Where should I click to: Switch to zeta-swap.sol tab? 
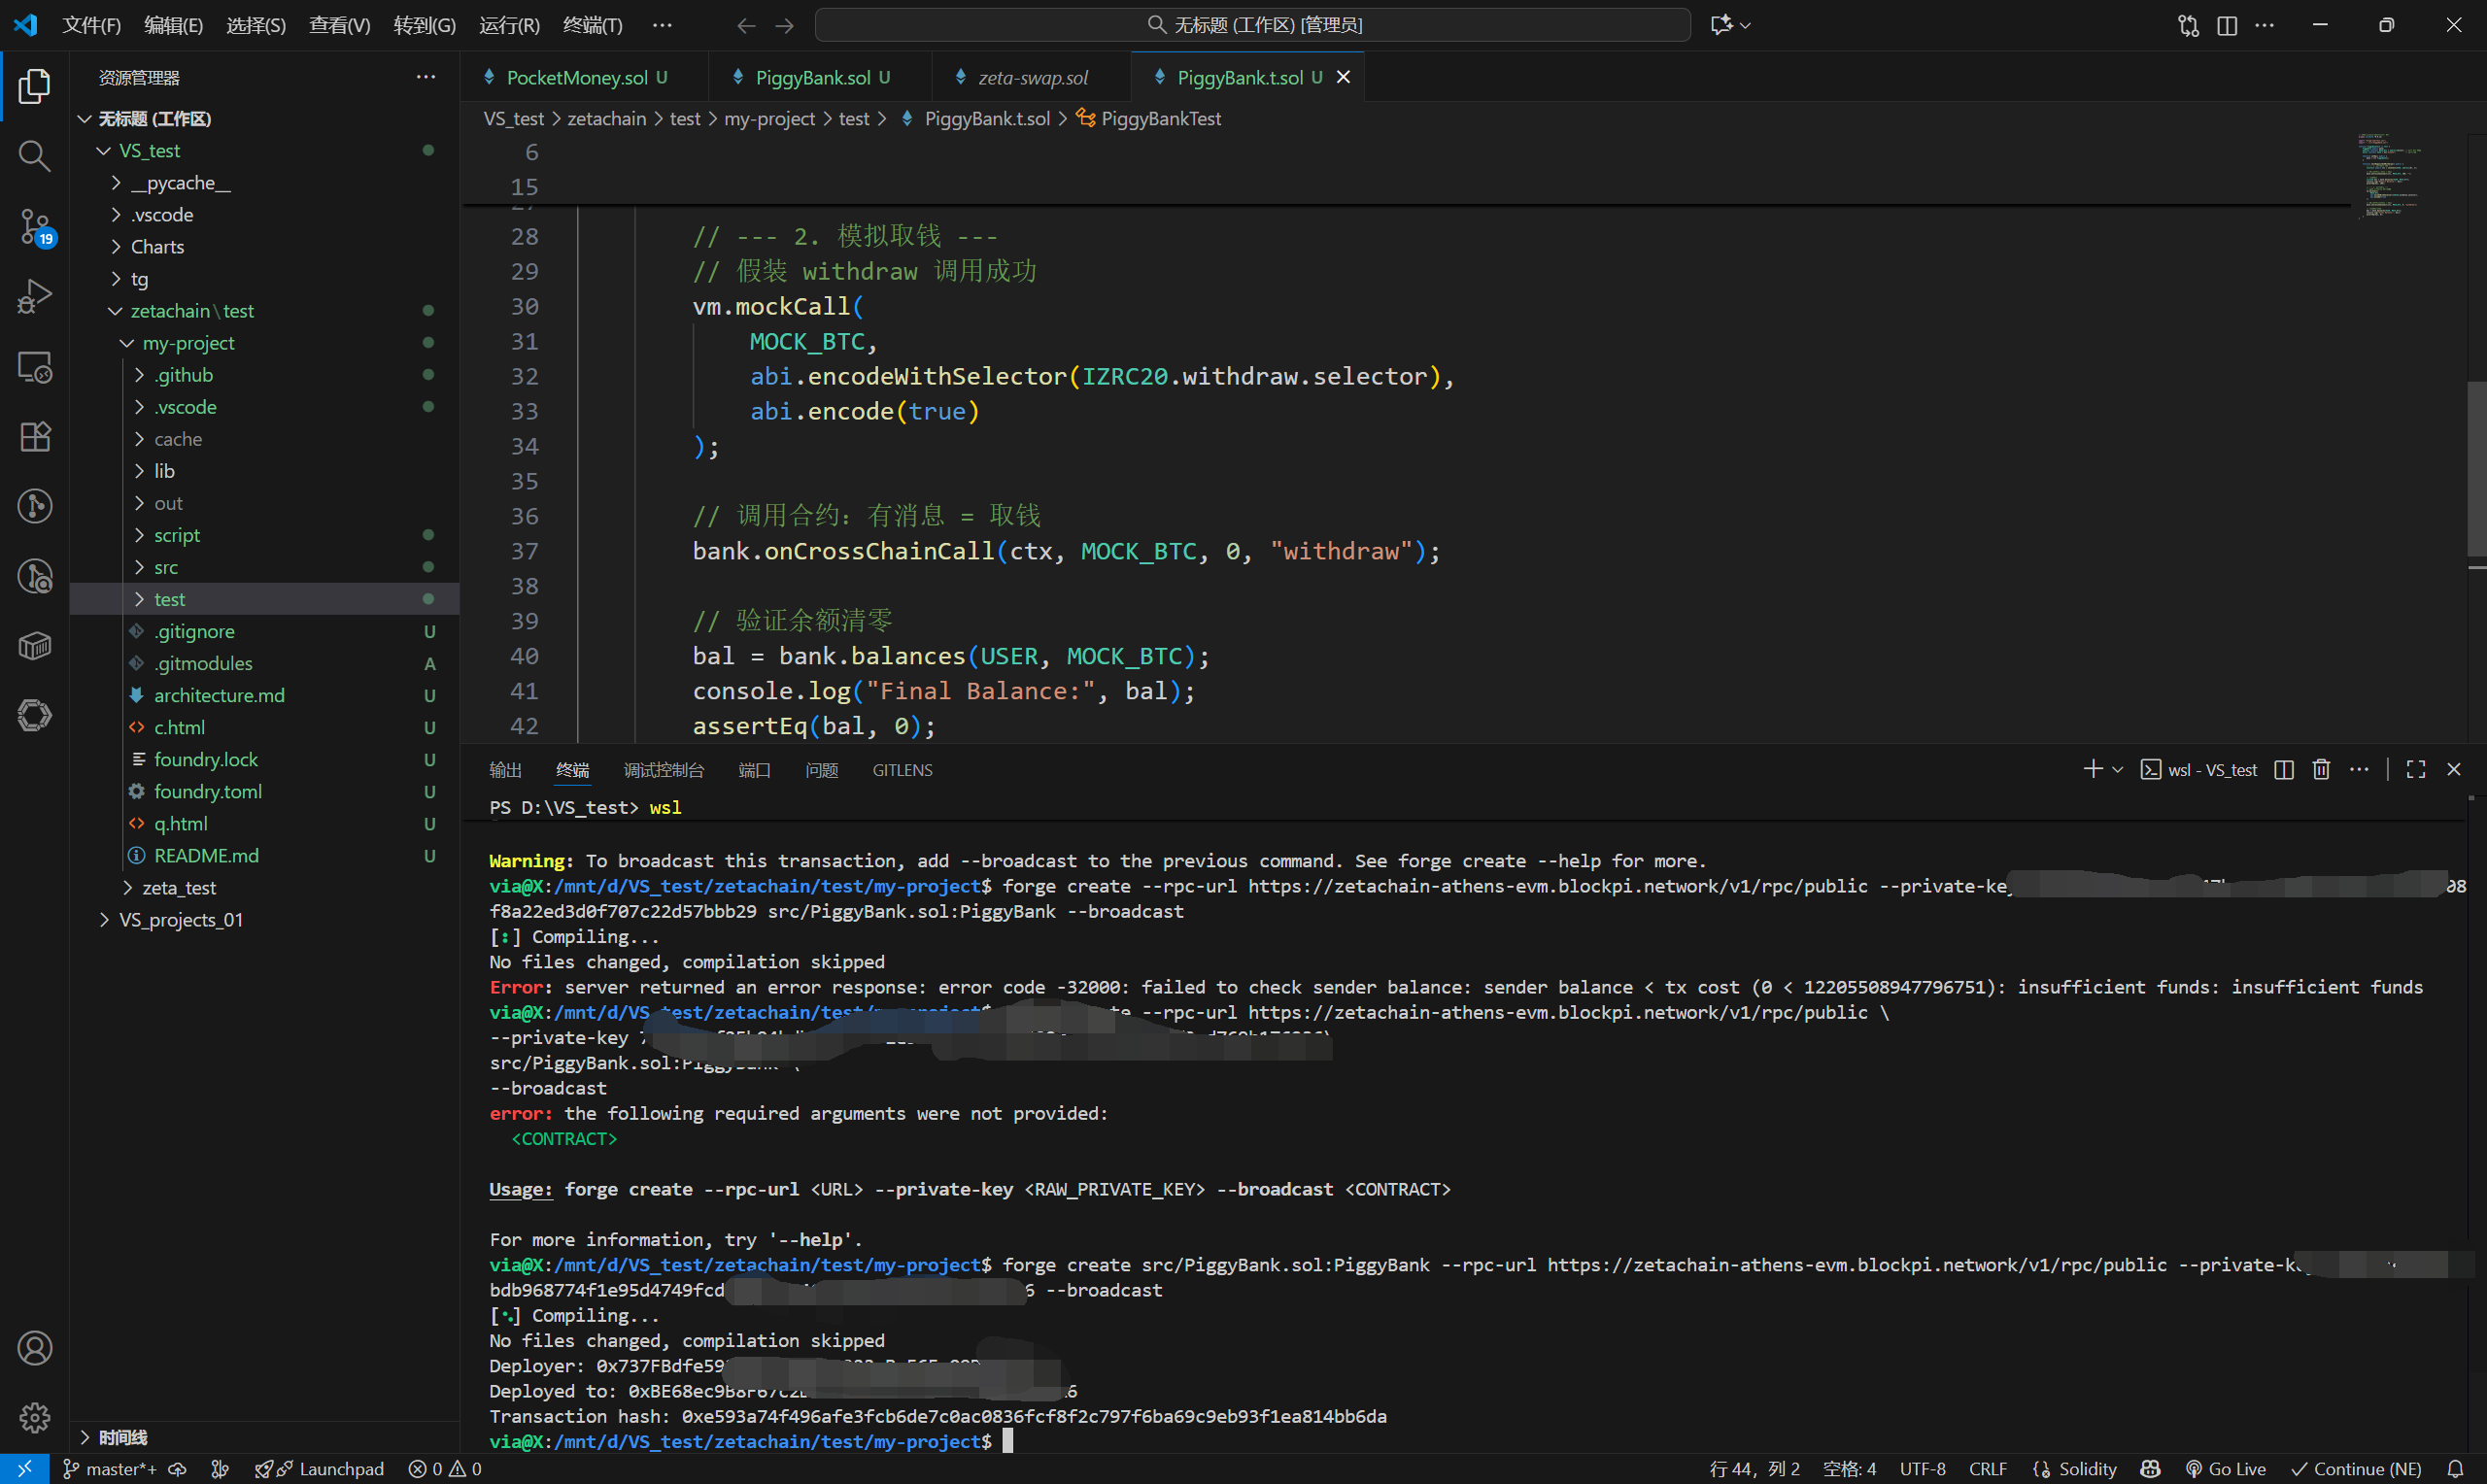tap(1032, 77)
